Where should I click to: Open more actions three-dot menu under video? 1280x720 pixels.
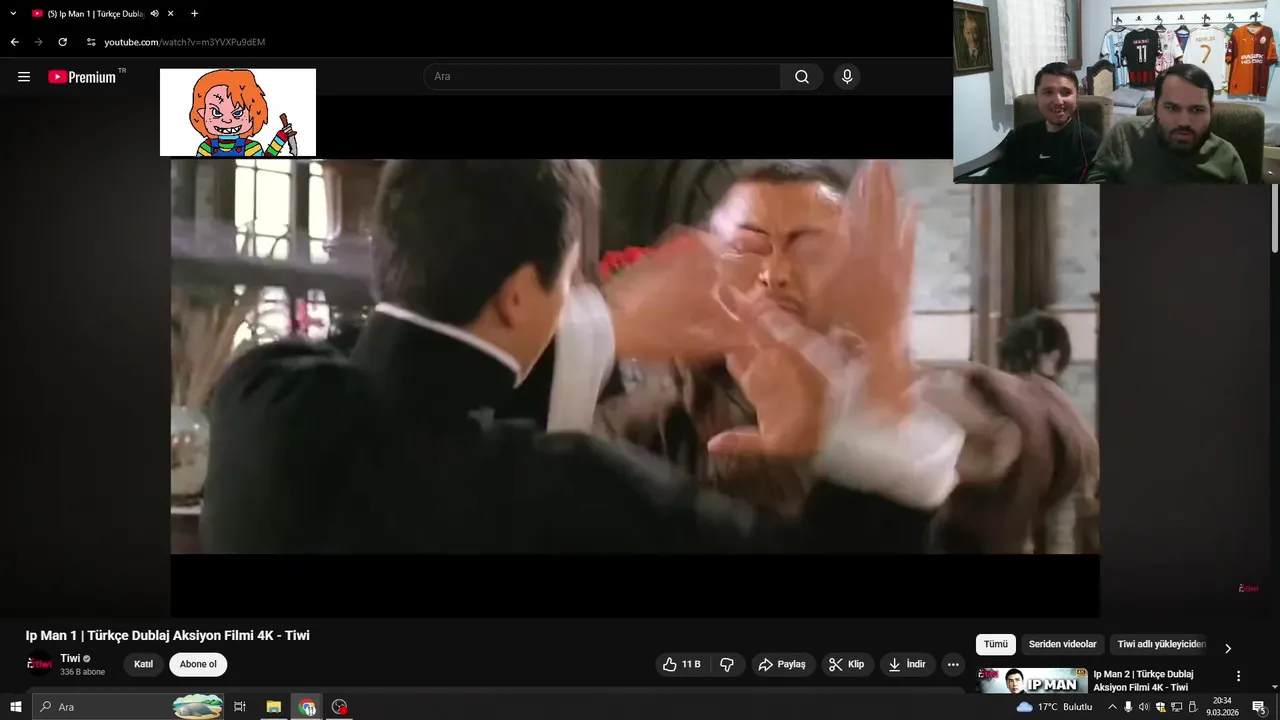[x=953, y=664]
